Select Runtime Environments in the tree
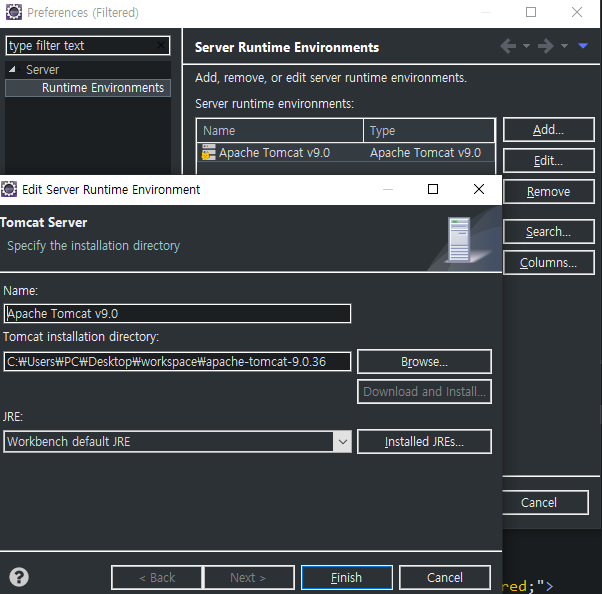Image resolution: width=602 pixels, height=594 pixels. pos(103,88)
